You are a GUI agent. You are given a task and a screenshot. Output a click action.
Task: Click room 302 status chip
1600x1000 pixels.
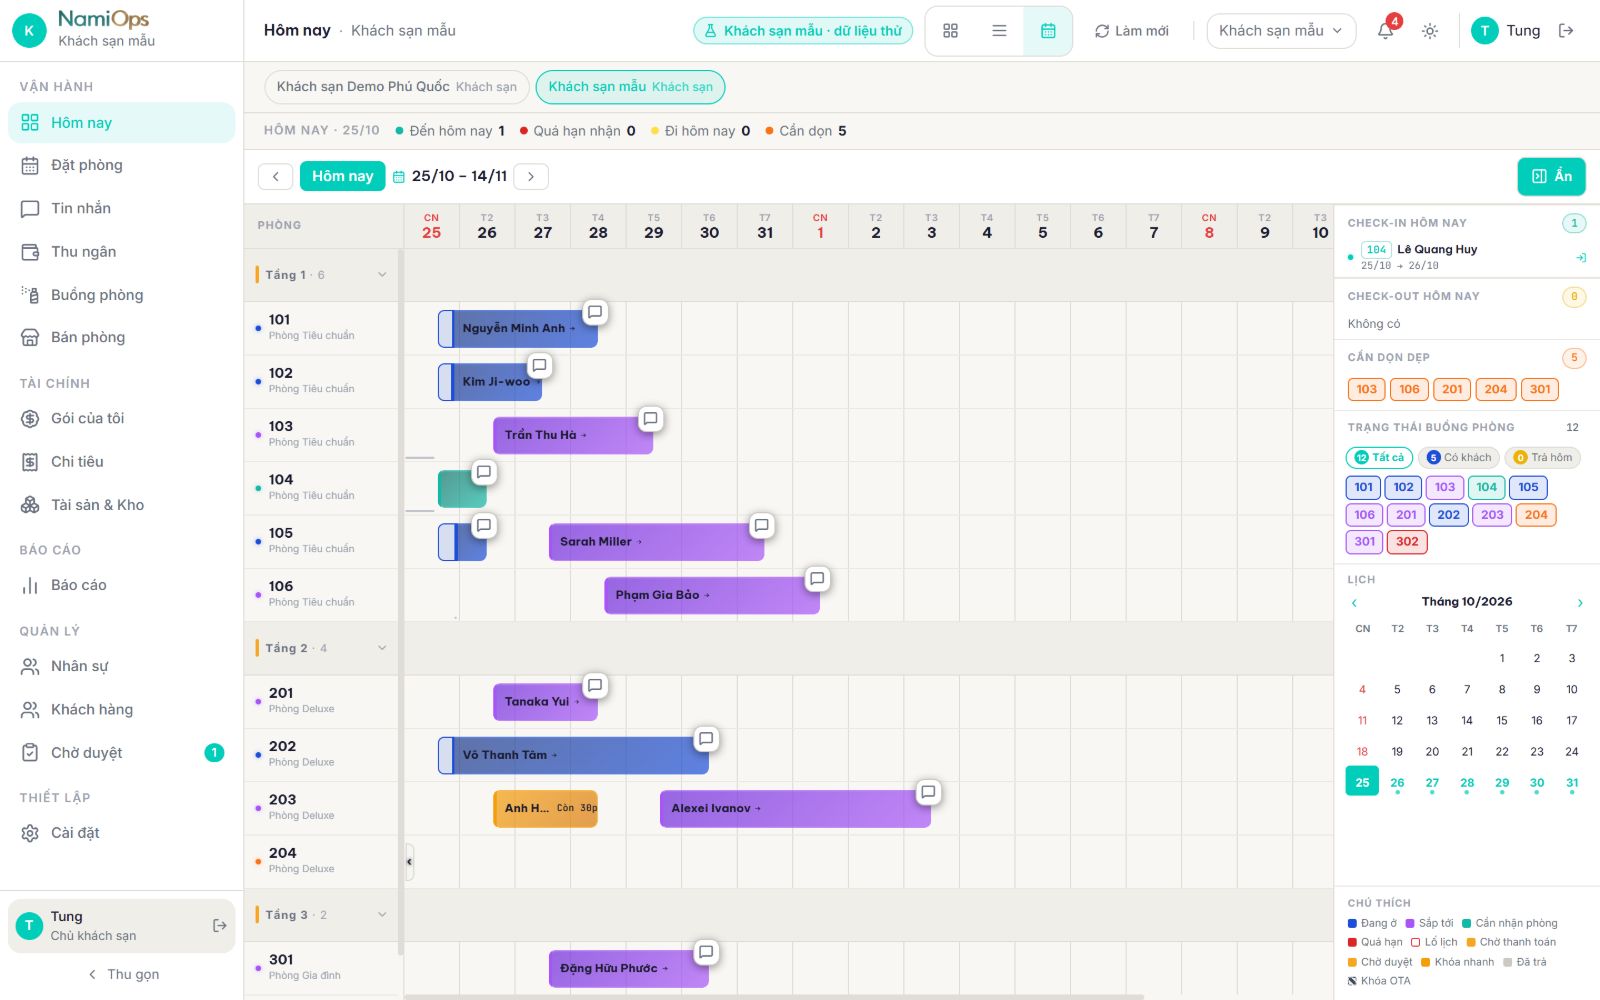click(x=1407, y=542)
